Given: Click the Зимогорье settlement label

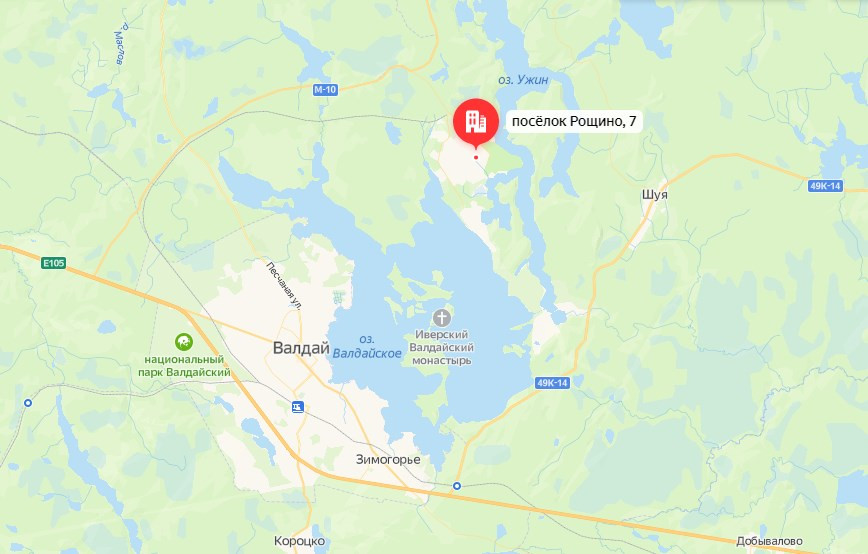Looking at the screenshot, I should pyautogui.click(x=388, y=459).
